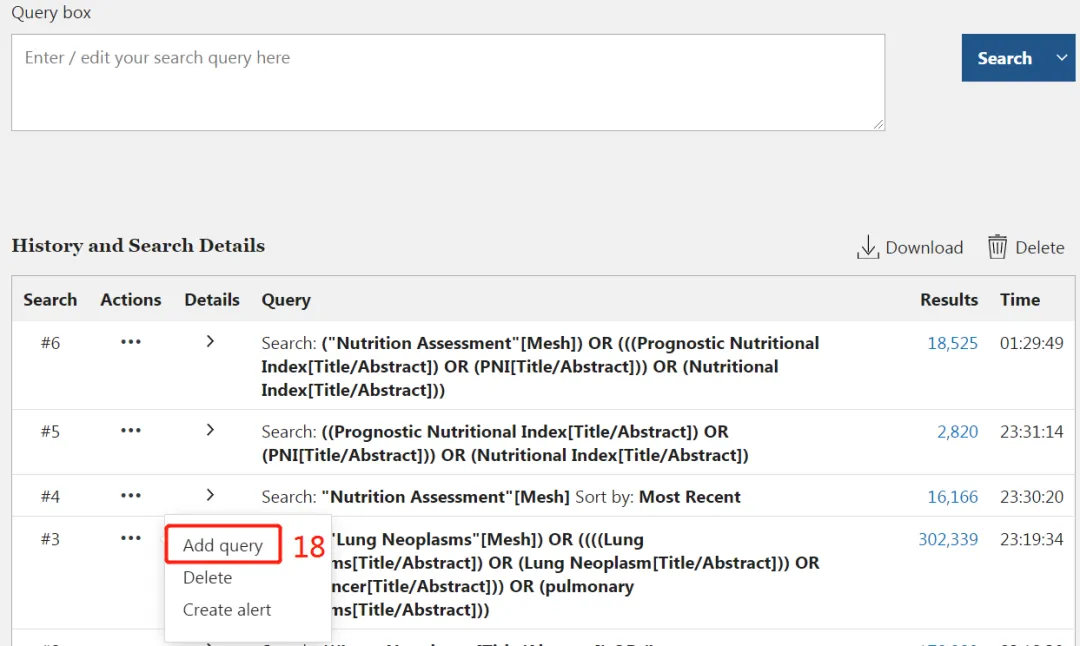Grab the query box resize handle corner
This screenshot has width=1080, height=646.
(x=878, y=124)
